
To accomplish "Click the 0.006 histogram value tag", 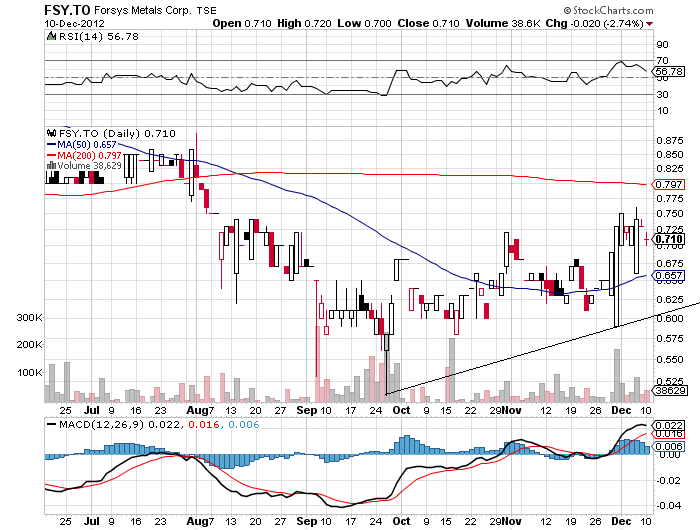I will [668, 446].
